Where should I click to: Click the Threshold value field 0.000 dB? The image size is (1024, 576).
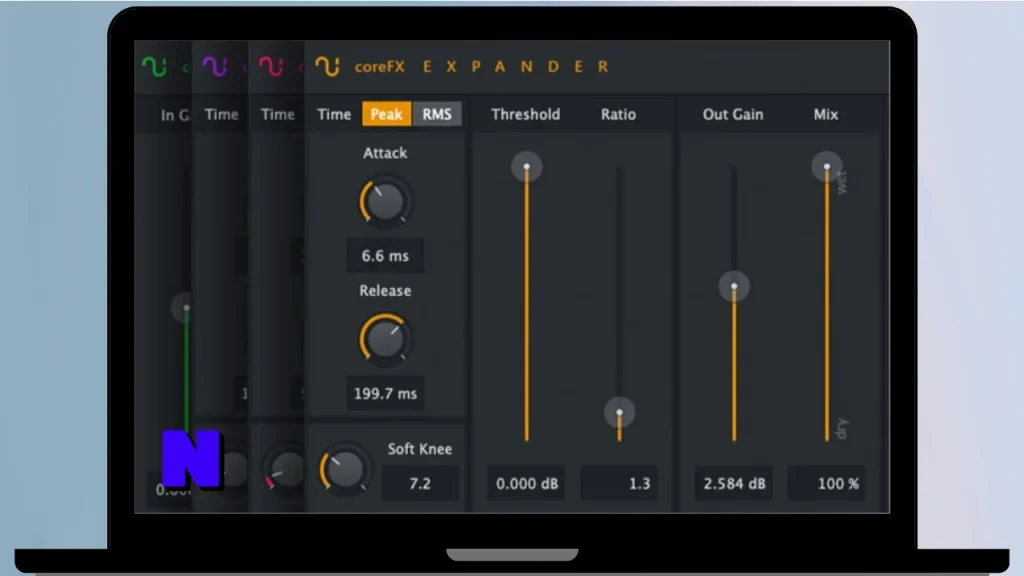tap(526, 484)
